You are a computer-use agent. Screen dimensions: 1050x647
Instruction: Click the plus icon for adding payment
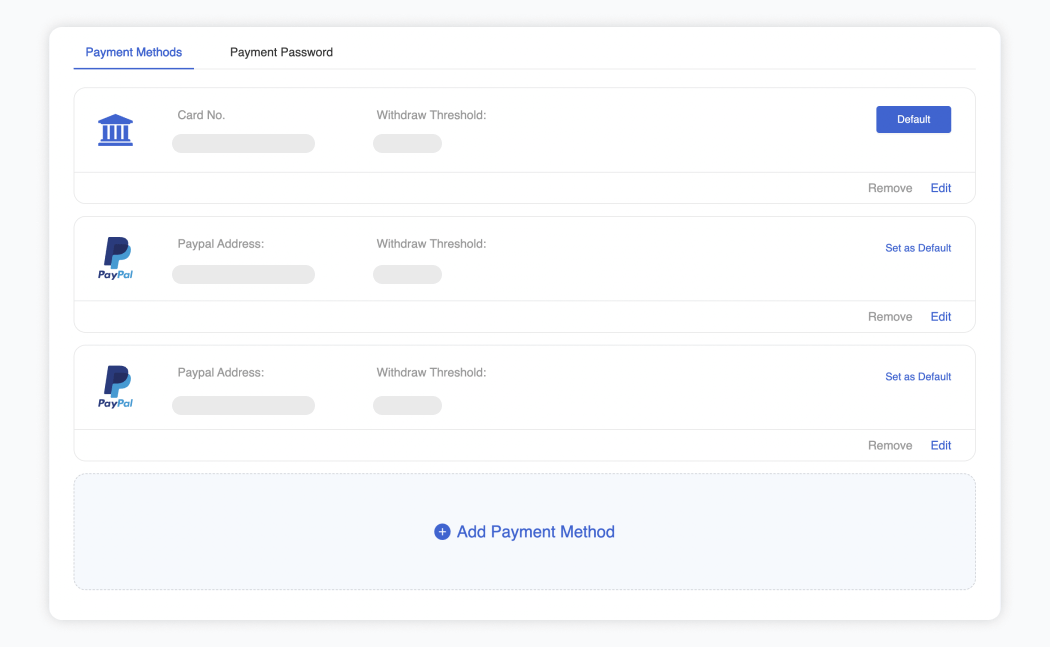pos(442,532)
